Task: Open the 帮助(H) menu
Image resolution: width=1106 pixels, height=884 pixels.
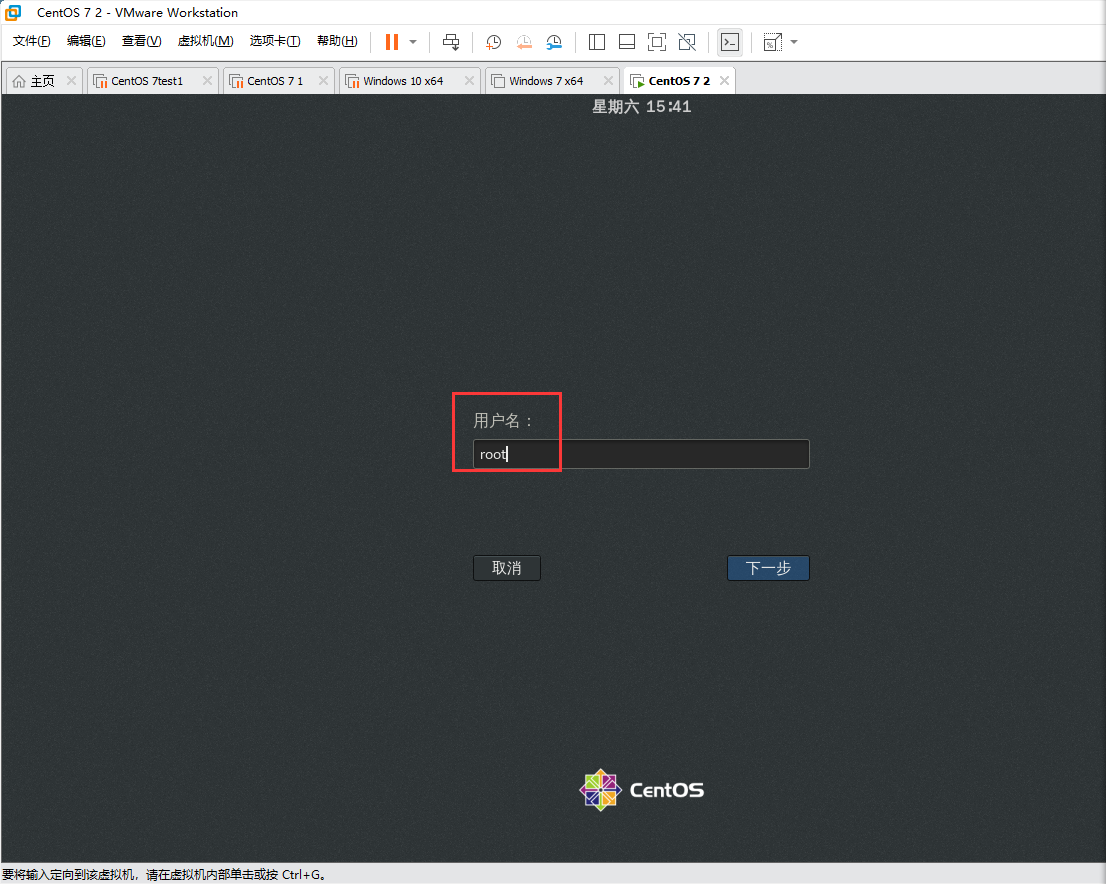Action: coord(337,41)
